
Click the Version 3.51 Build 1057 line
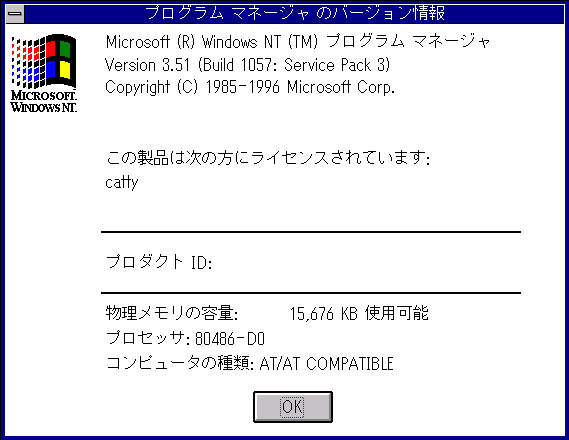click(247, 65)
